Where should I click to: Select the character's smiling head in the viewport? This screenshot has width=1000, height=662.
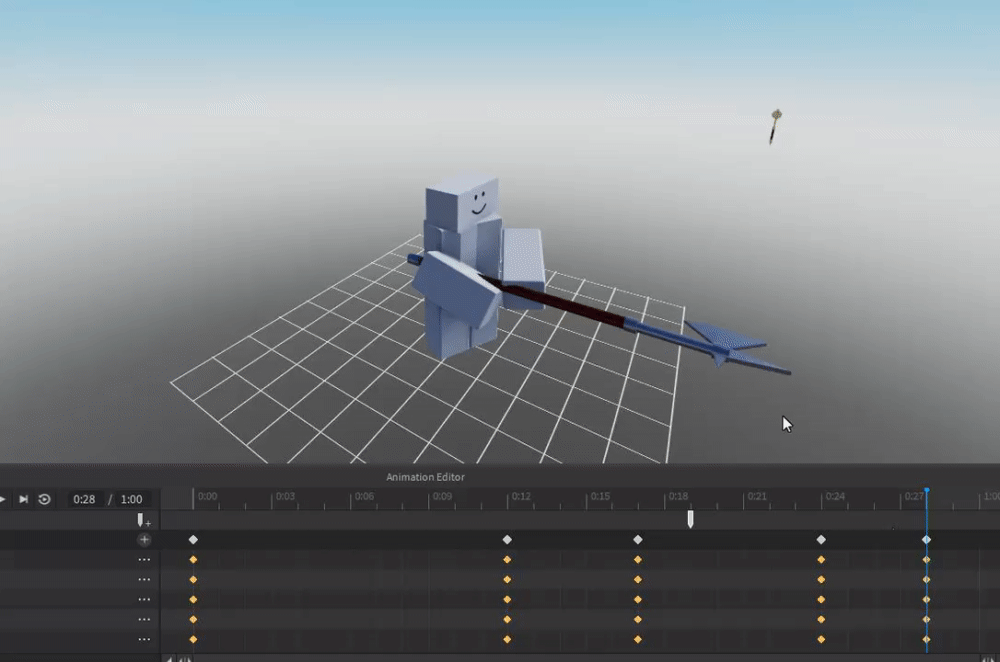pos(462,204)
